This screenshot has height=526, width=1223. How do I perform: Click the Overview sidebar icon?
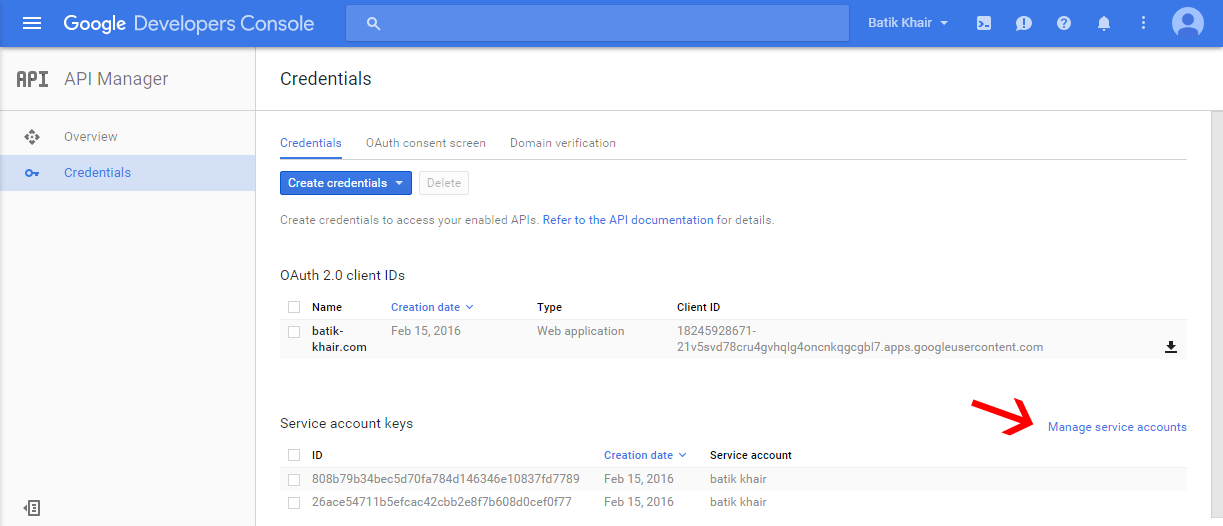click(32, 137)
